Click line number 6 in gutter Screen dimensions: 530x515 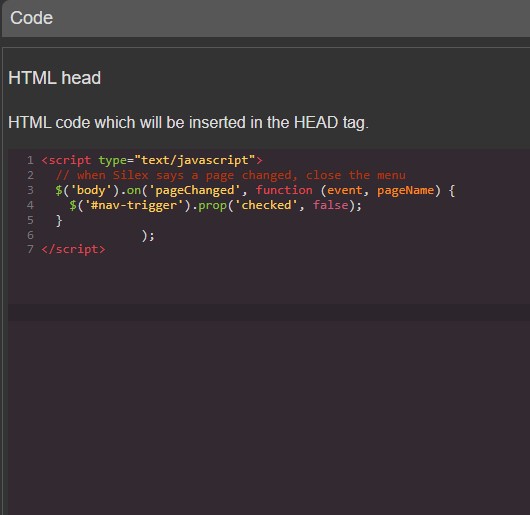pos(30,235)
